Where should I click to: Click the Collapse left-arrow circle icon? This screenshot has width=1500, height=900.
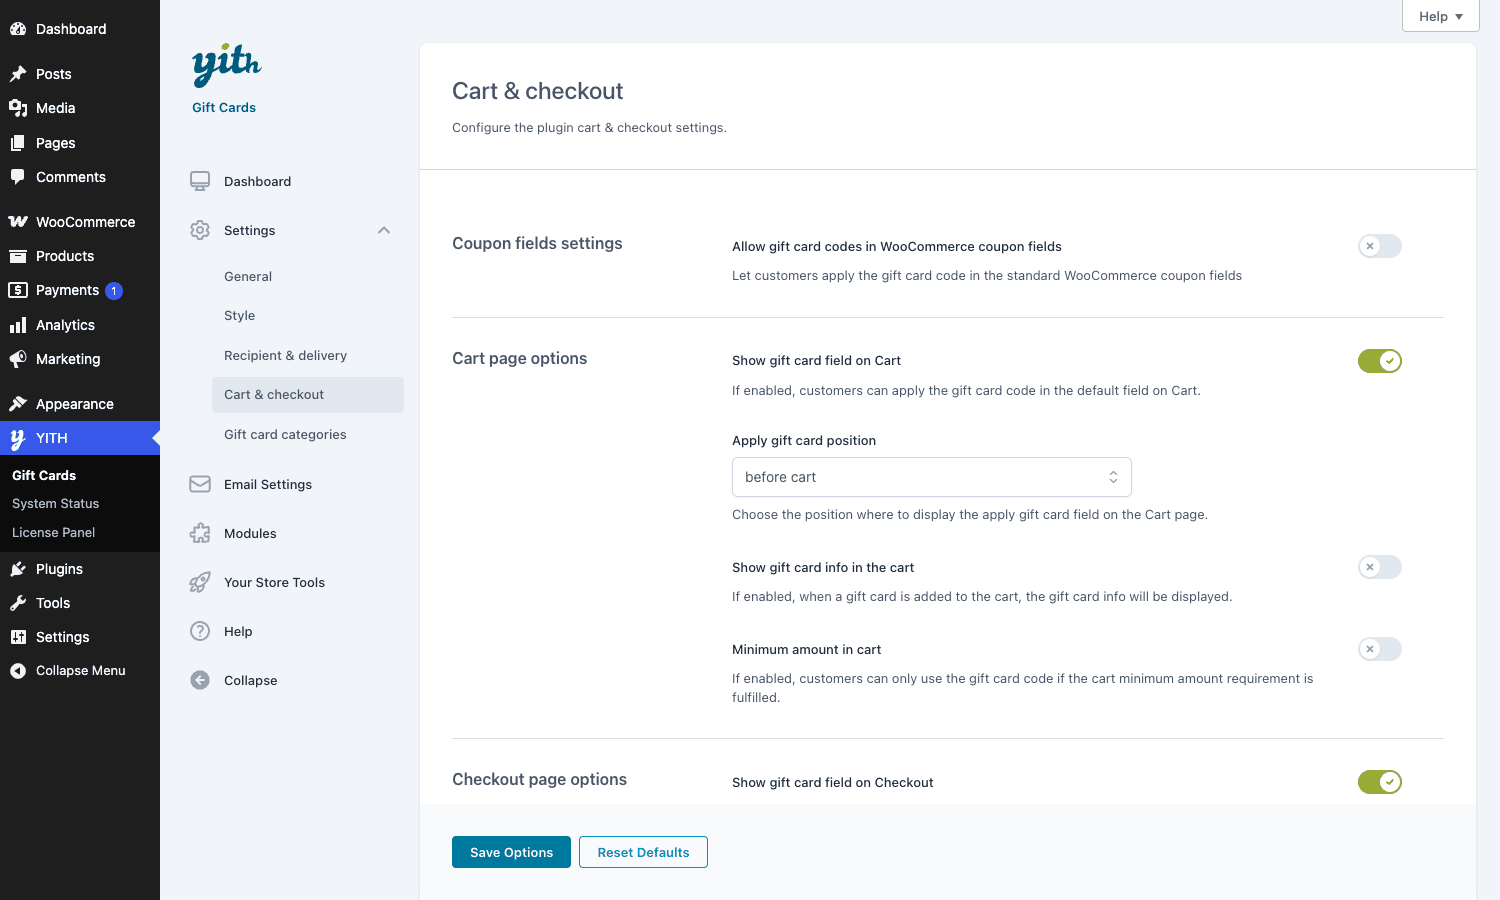click(200, 680)
